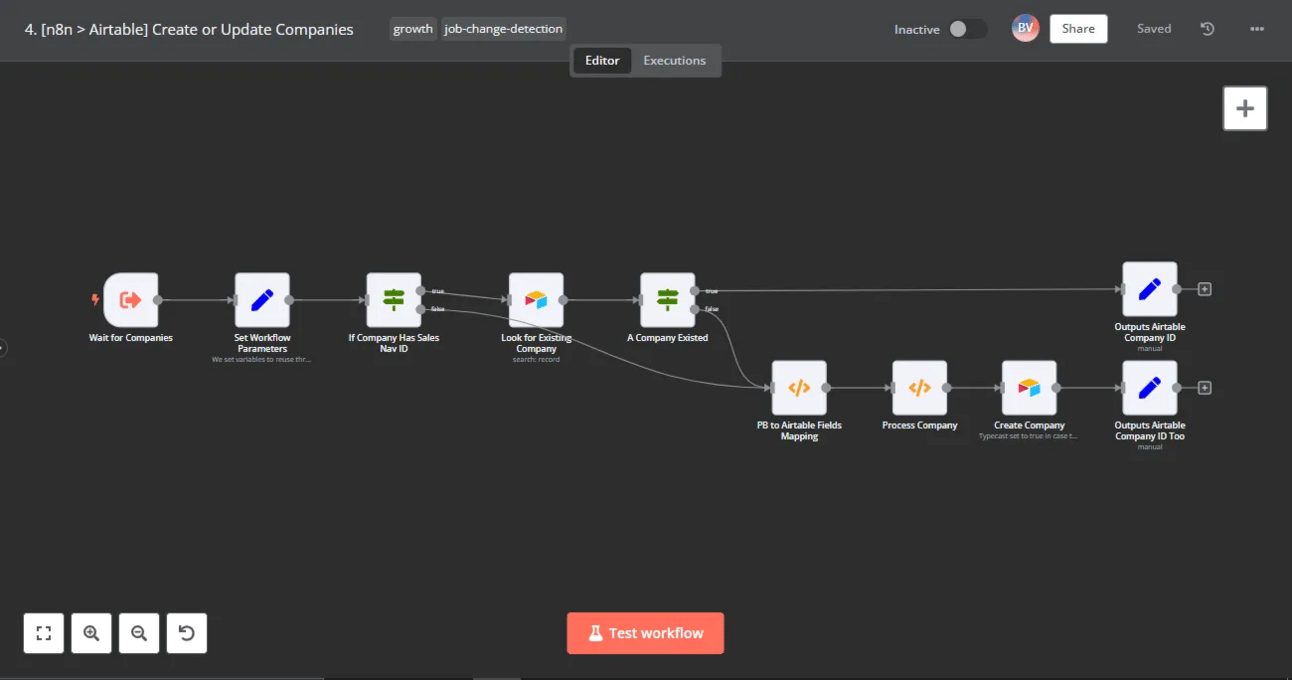Click the true output of A Company Existed
Image resolution: width=1292 pixels, height=680 pixels.
[x=695, y=291]
